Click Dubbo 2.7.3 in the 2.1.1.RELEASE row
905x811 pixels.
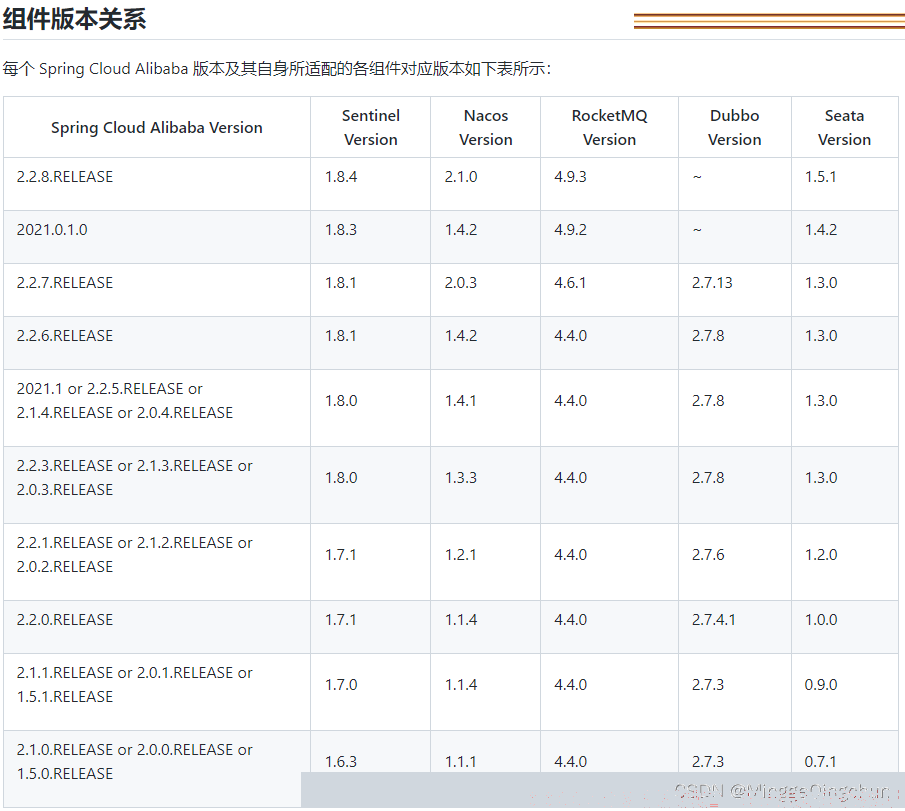pyautogui.click(x=708, y=685)
